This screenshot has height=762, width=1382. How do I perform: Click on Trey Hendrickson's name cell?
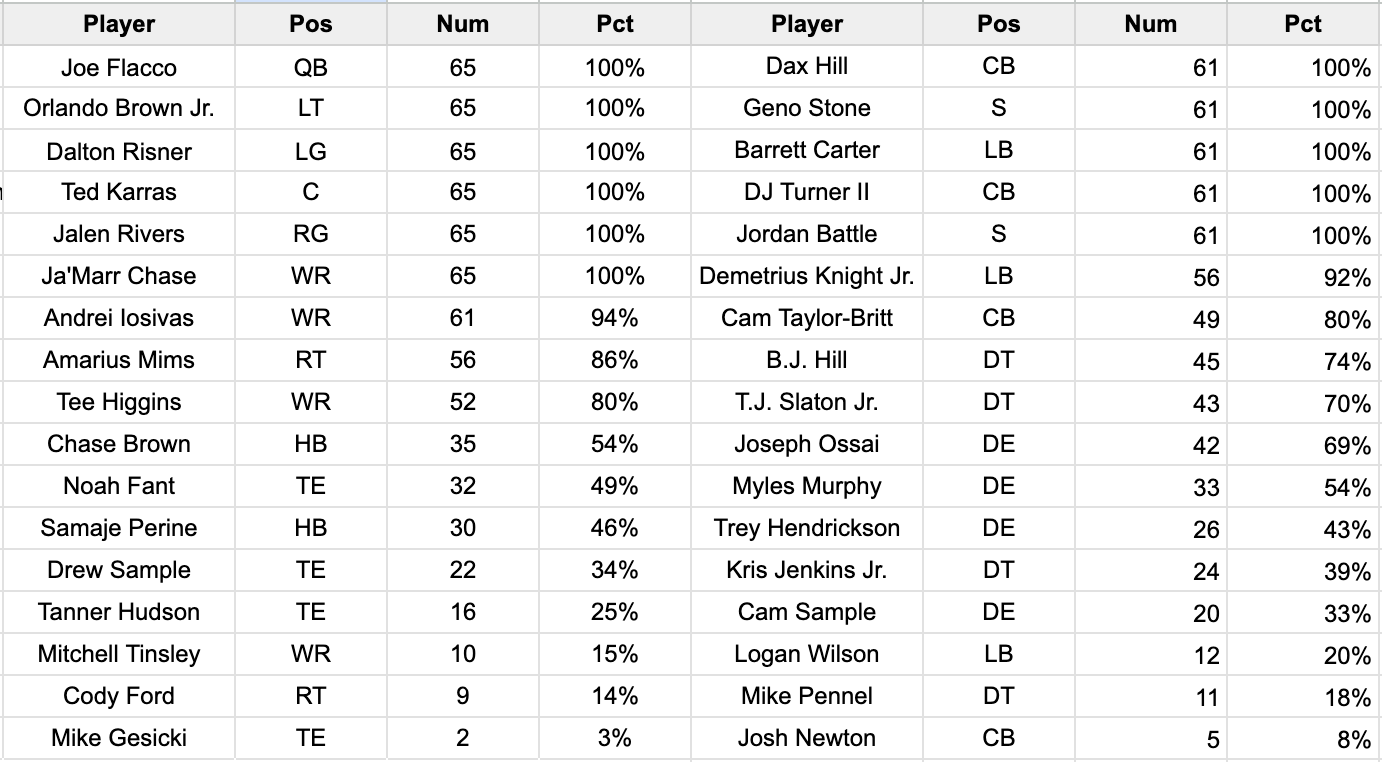(x=806, y=528)
